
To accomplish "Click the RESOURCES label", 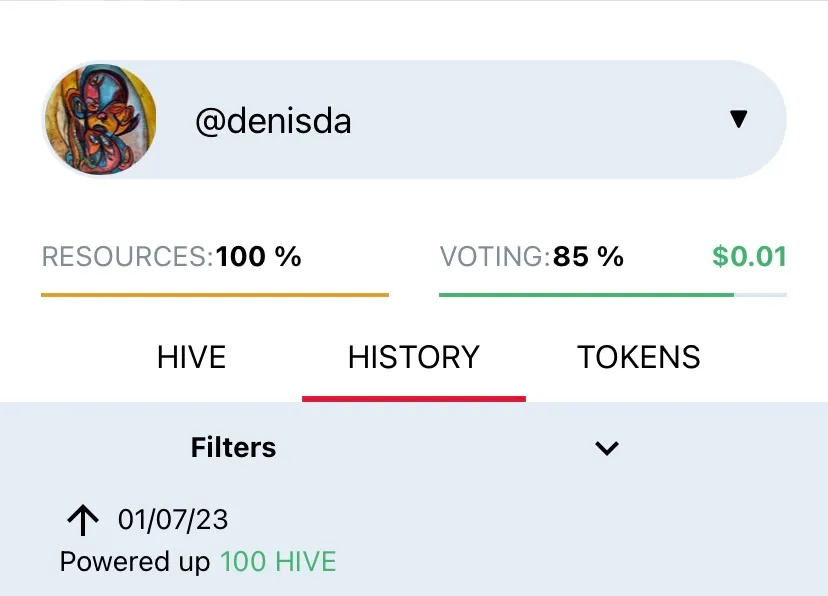I will (x=127, y=257).
